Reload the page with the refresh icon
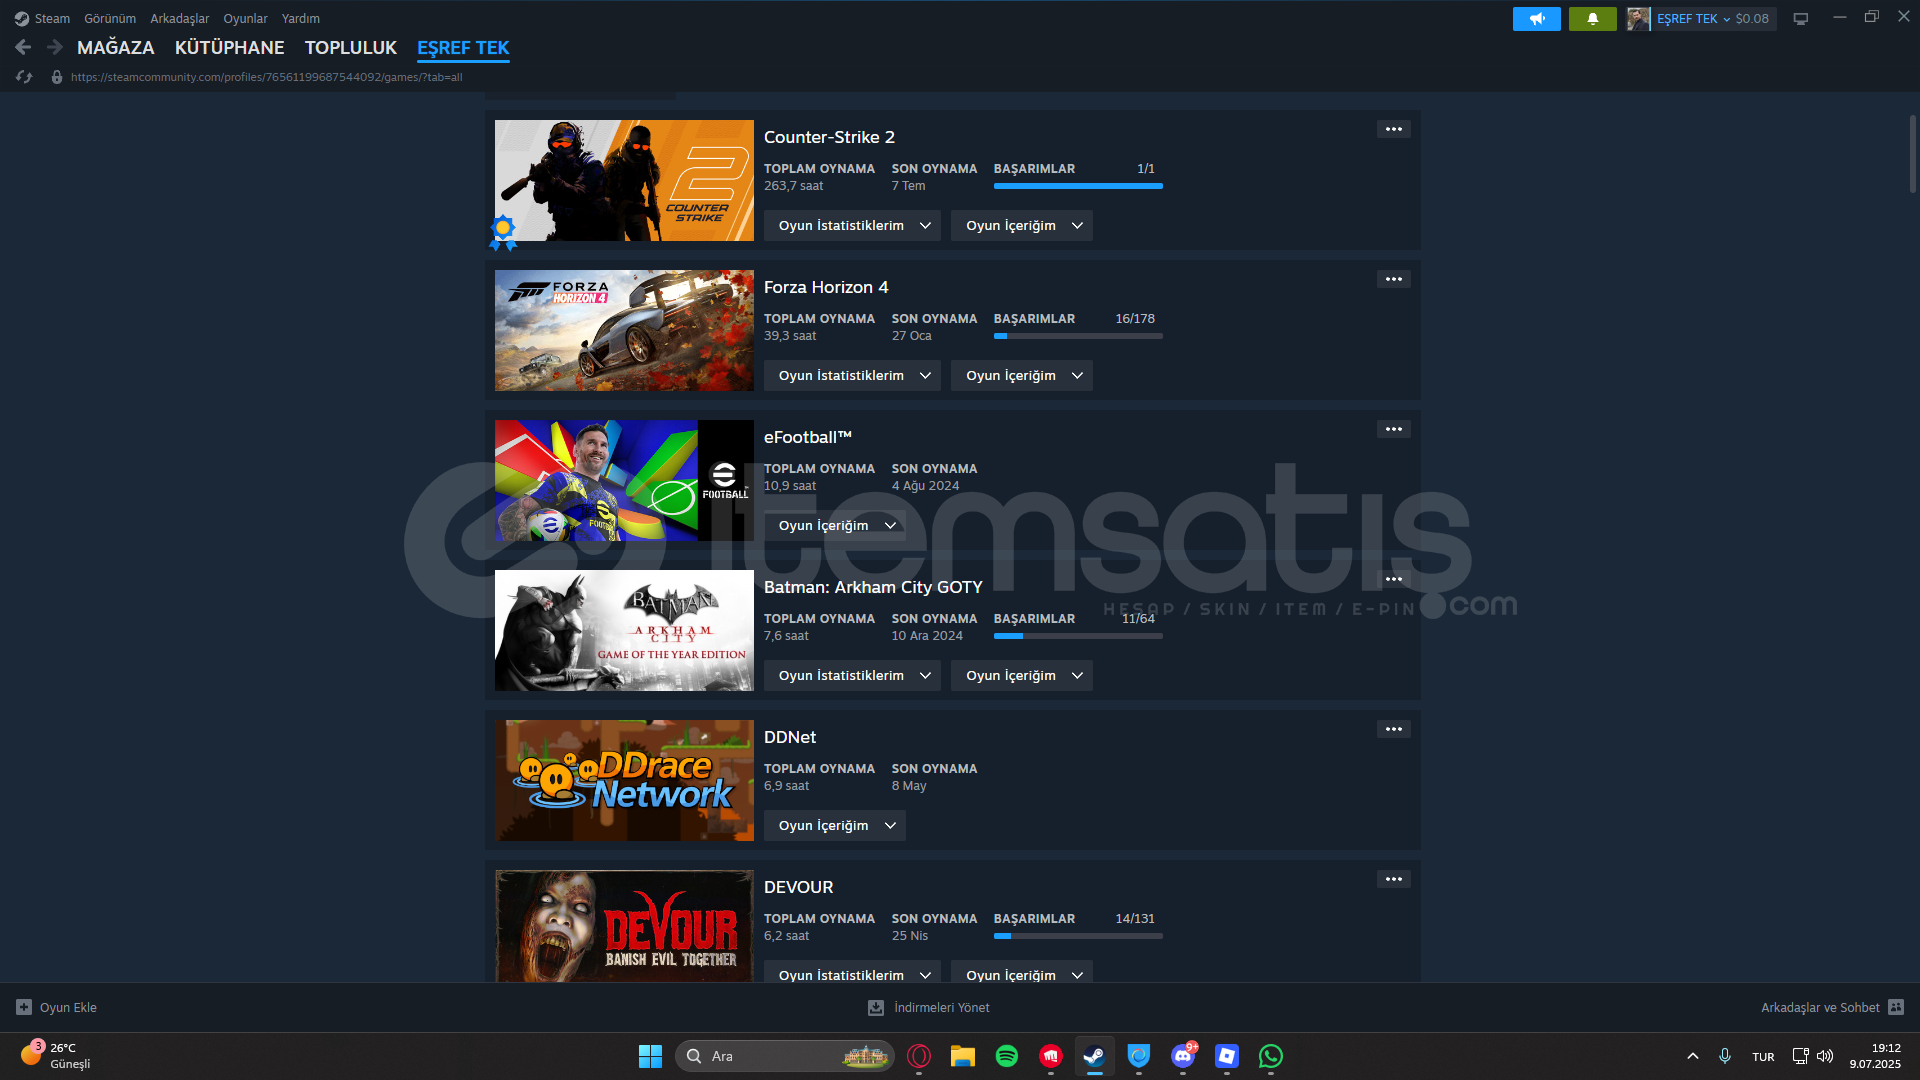Image resolution: width=1920 pixels, height=1080 pixels. pos(25,77)
